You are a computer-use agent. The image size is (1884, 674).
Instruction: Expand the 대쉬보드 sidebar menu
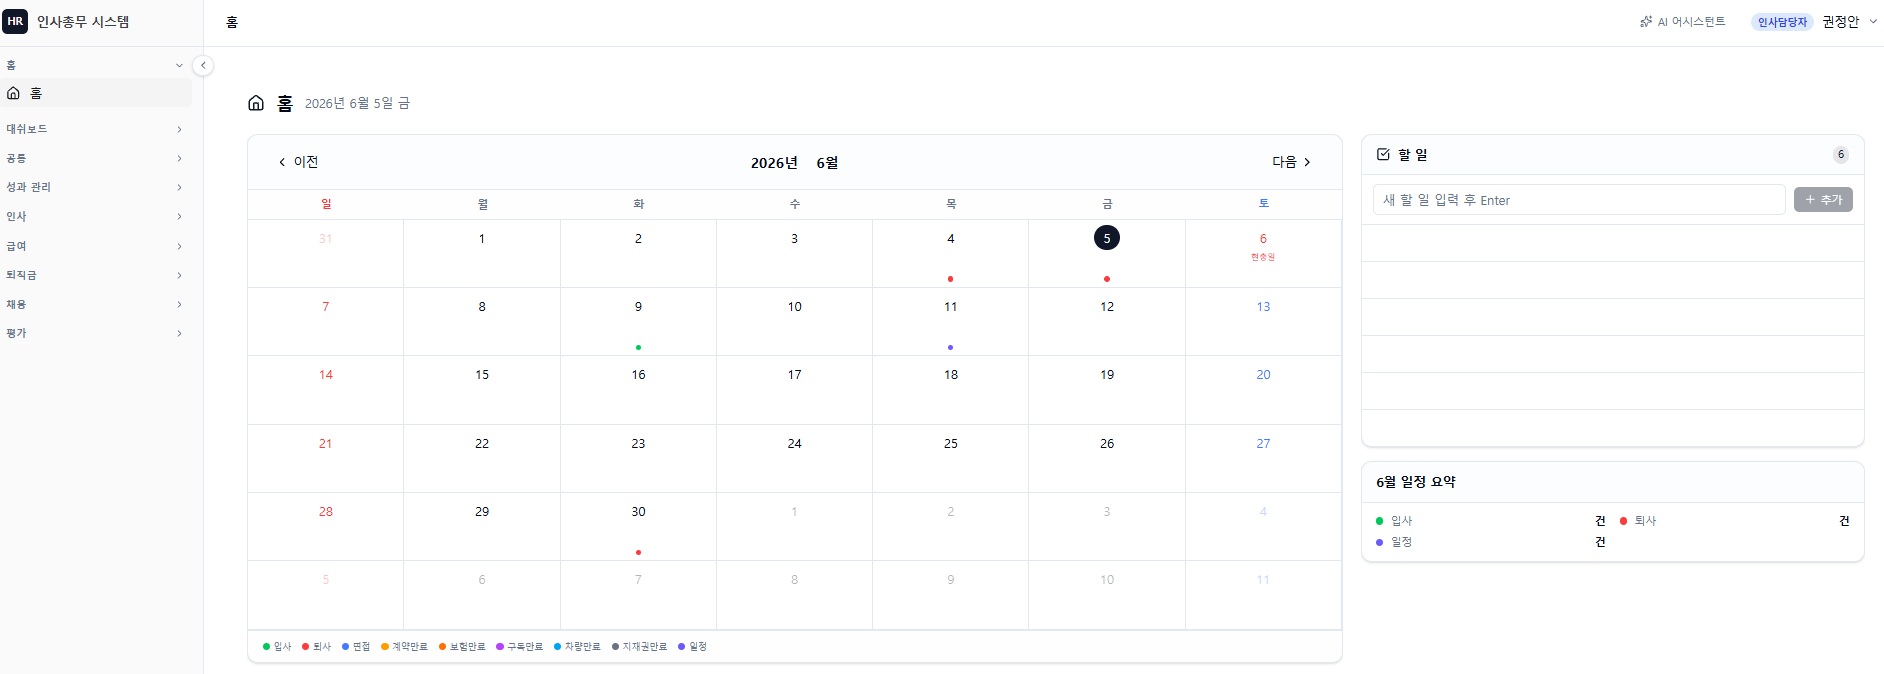click(x=95, y=129)
